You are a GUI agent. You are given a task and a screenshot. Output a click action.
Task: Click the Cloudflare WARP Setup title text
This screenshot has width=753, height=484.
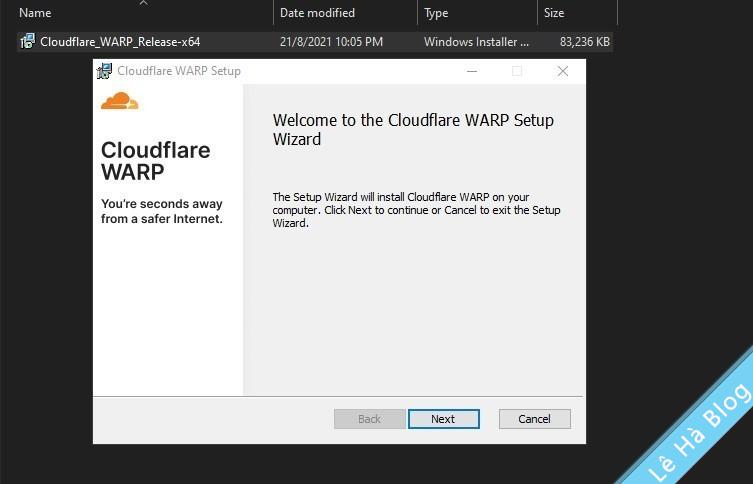(179, 71)
